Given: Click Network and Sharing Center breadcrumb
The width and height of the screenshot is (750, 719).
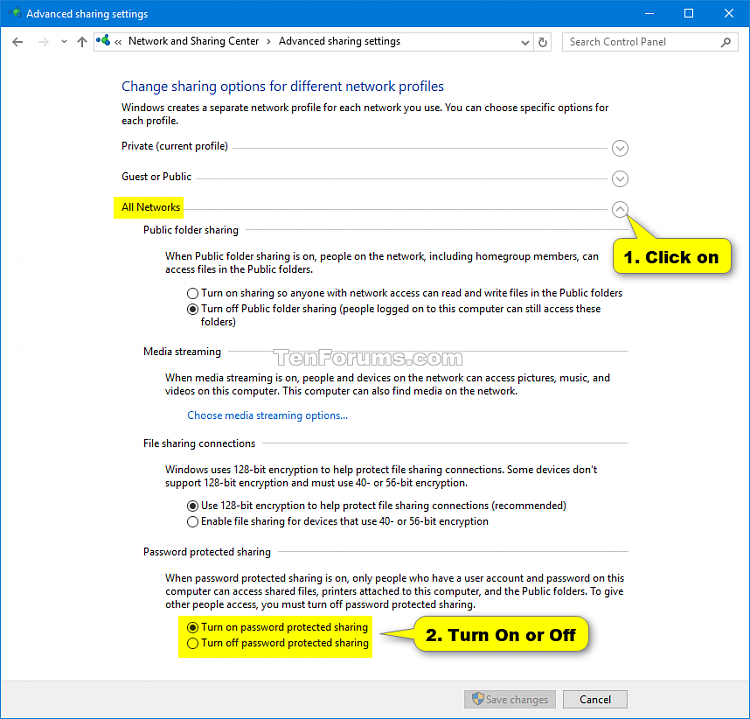Looking at the screenshot, I should [193, 41].
